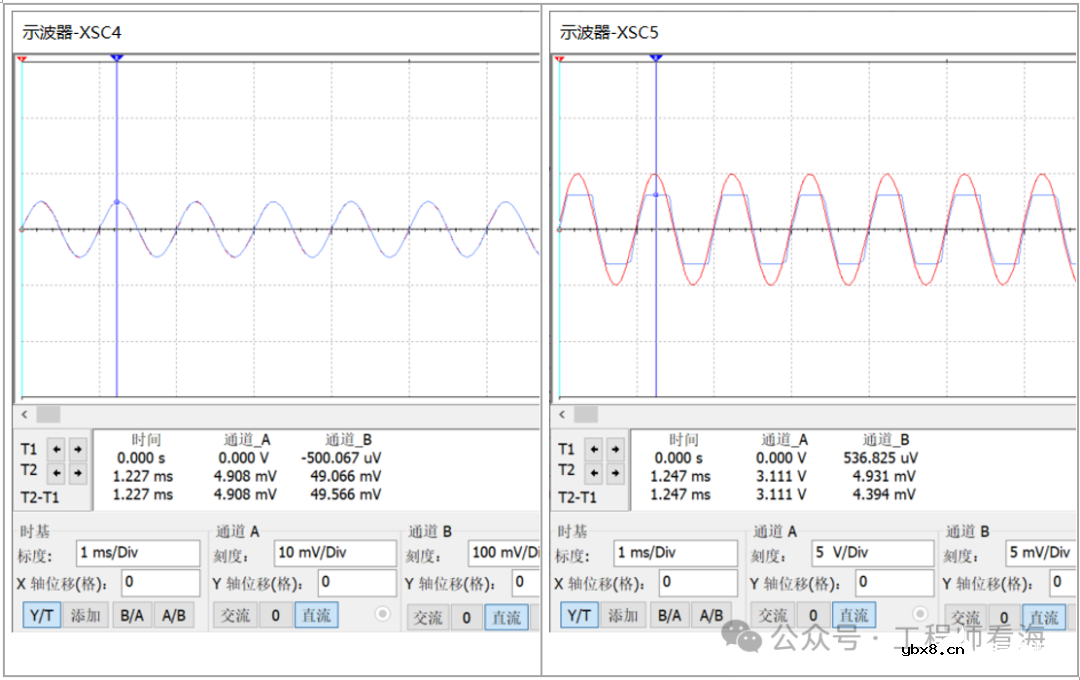Image resolution: width=1080 pixels, height=680 pixels.
Task: Nudge T2 cursor left in XSC5
Action: tap(595, 471)
